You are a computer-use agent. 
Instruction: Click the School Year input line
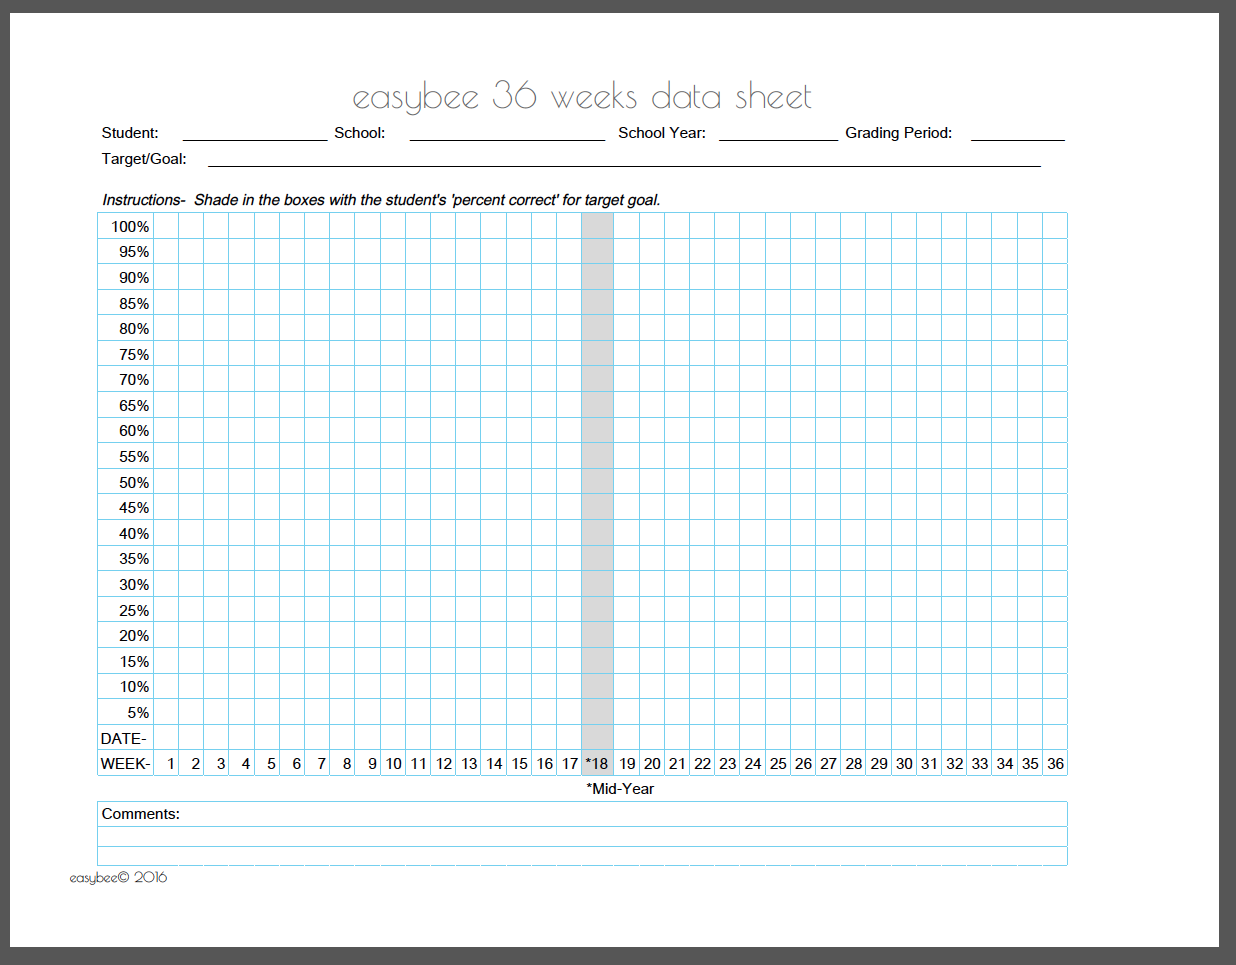[x=778, y=132]
